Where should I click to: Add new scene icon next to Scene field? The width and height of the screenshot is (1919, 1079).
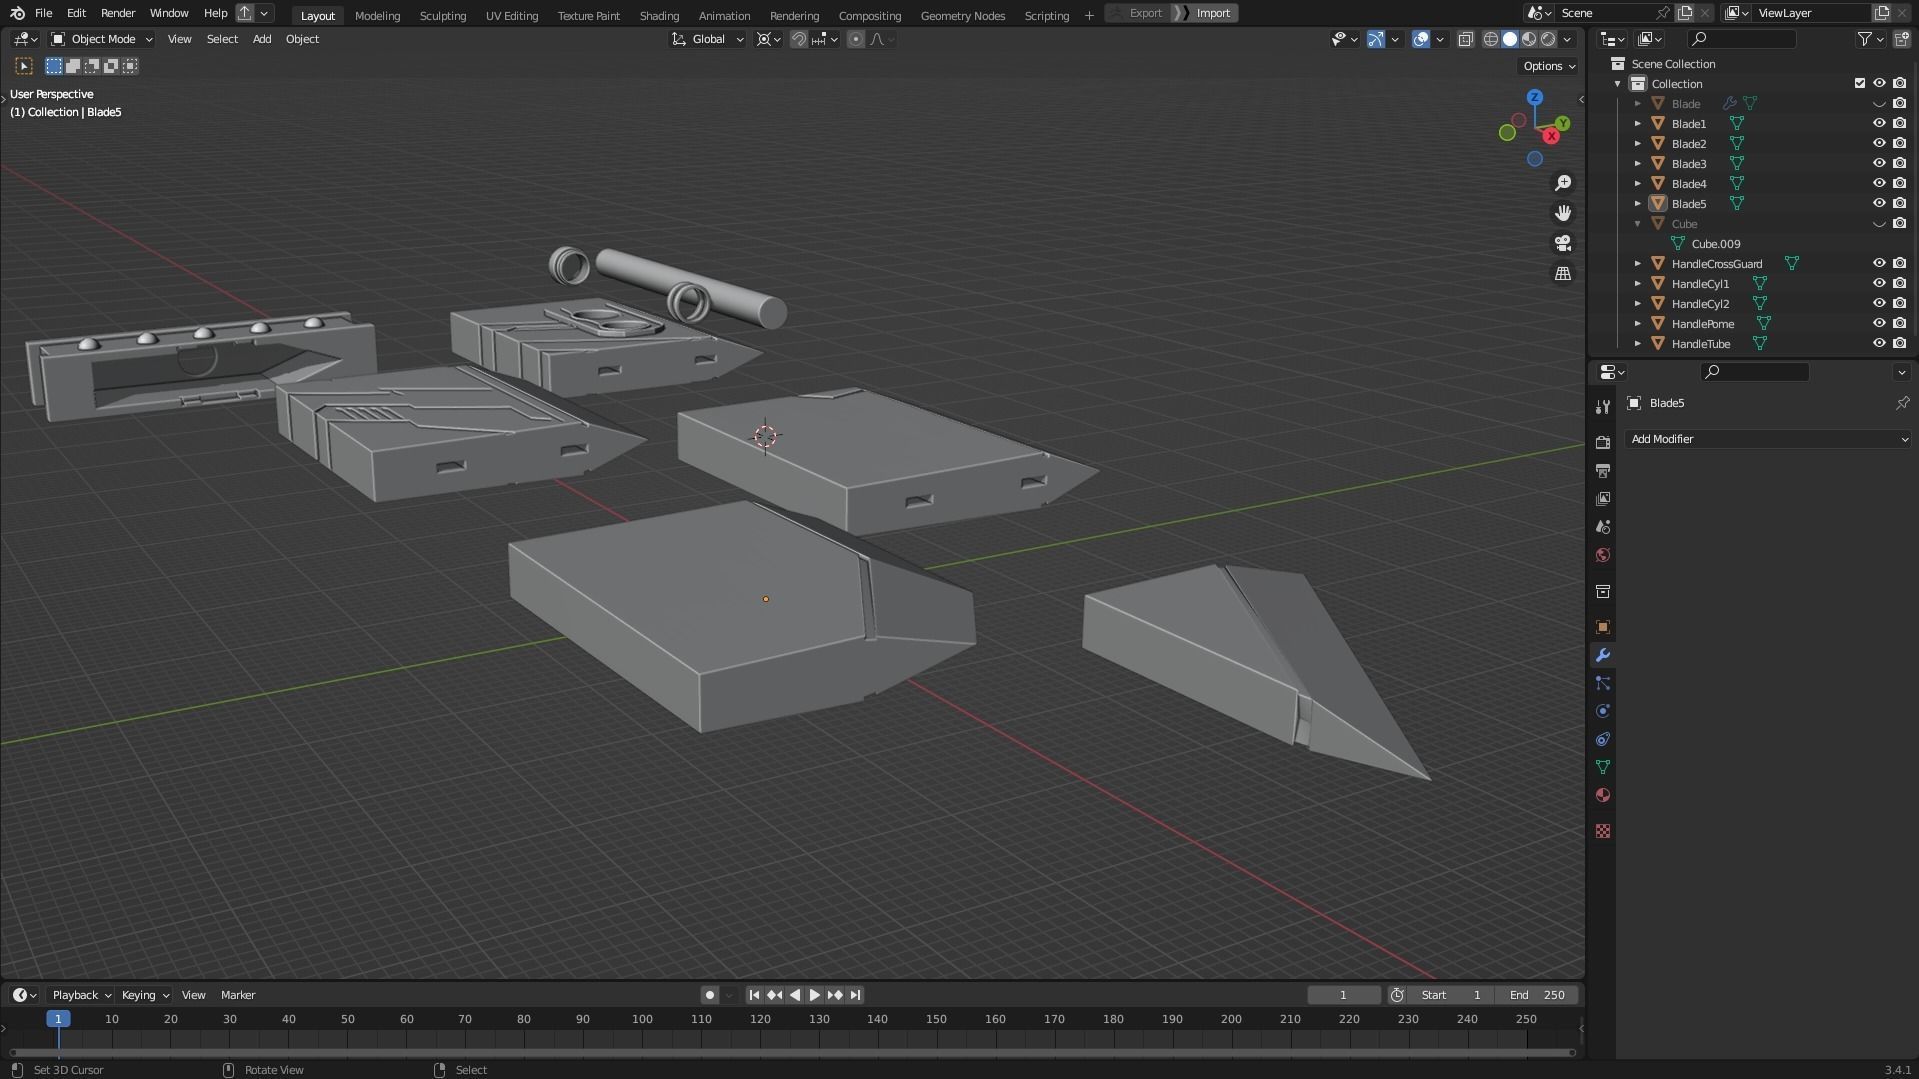(x=1685, y=13)
